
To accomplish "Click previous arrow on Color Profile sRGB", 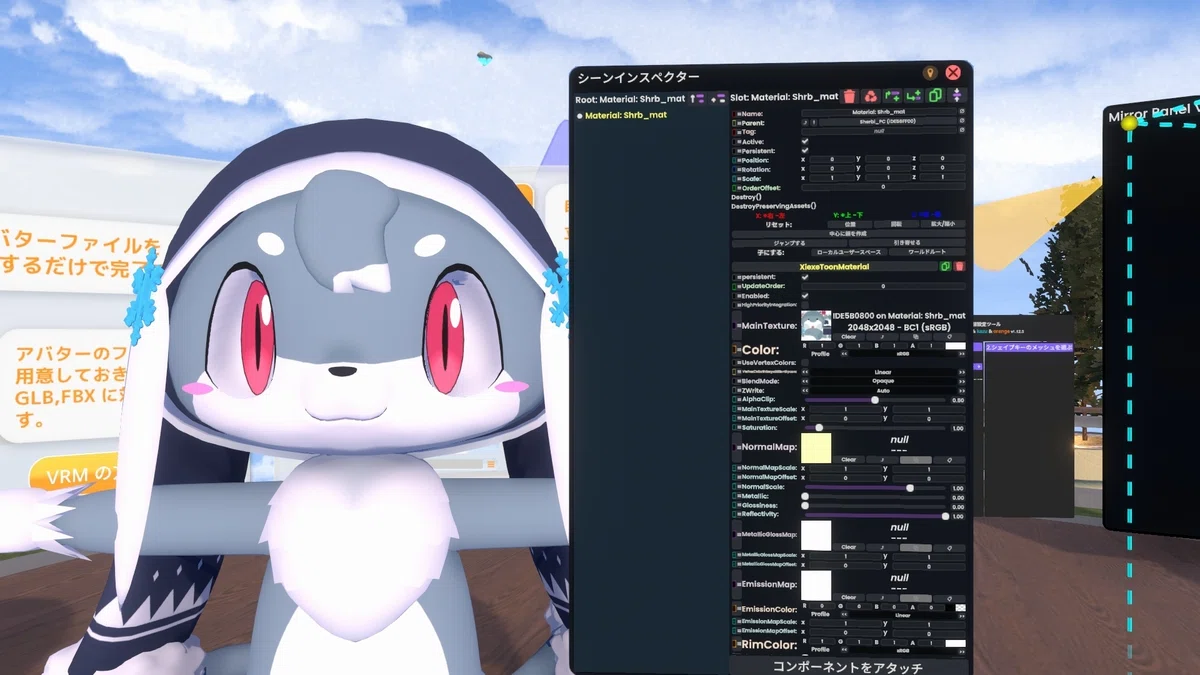I will 844,354.
